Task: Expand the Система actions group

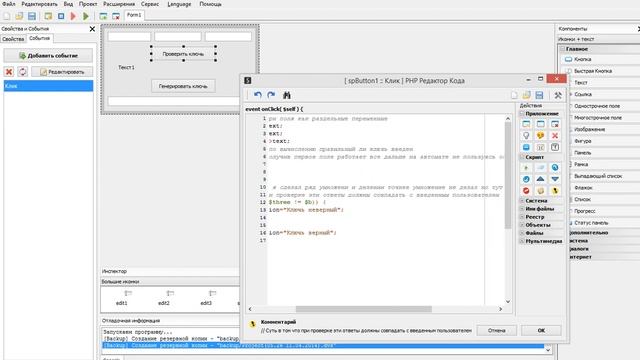Action: click(x=522, y=201)
